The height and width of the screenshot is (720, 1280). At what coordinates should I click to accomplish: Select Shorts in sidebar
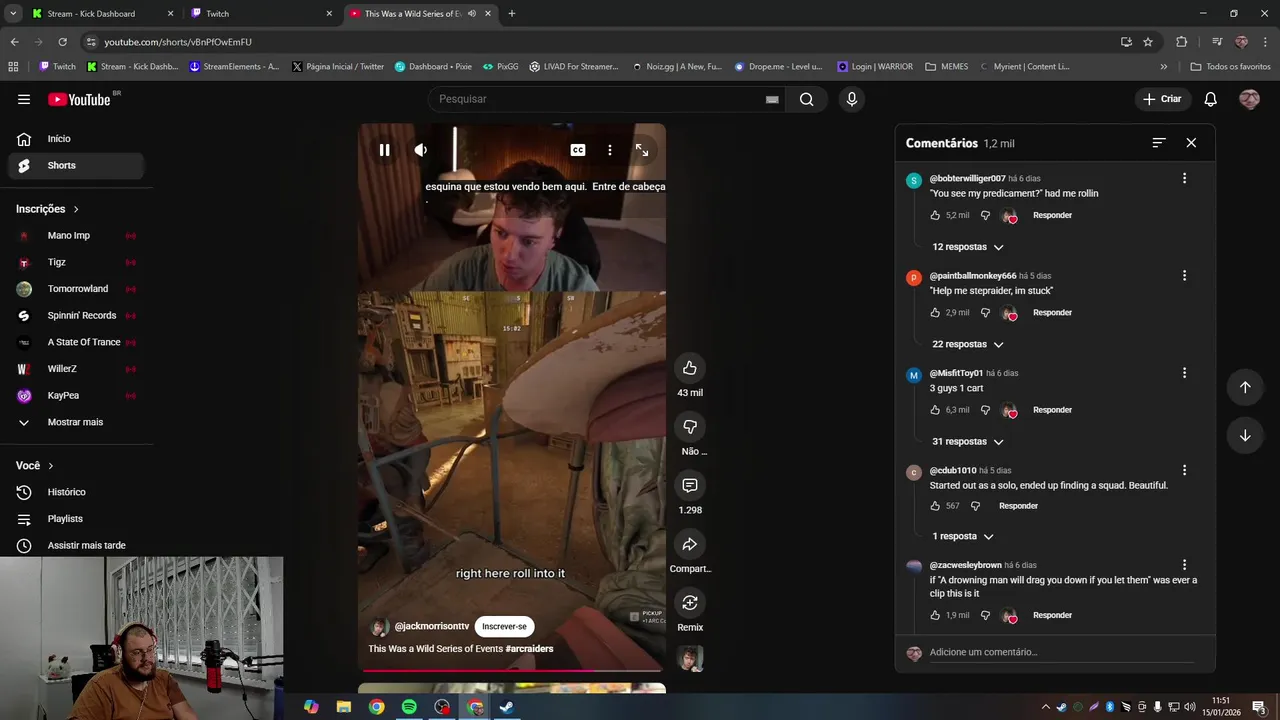click(76, 165)
